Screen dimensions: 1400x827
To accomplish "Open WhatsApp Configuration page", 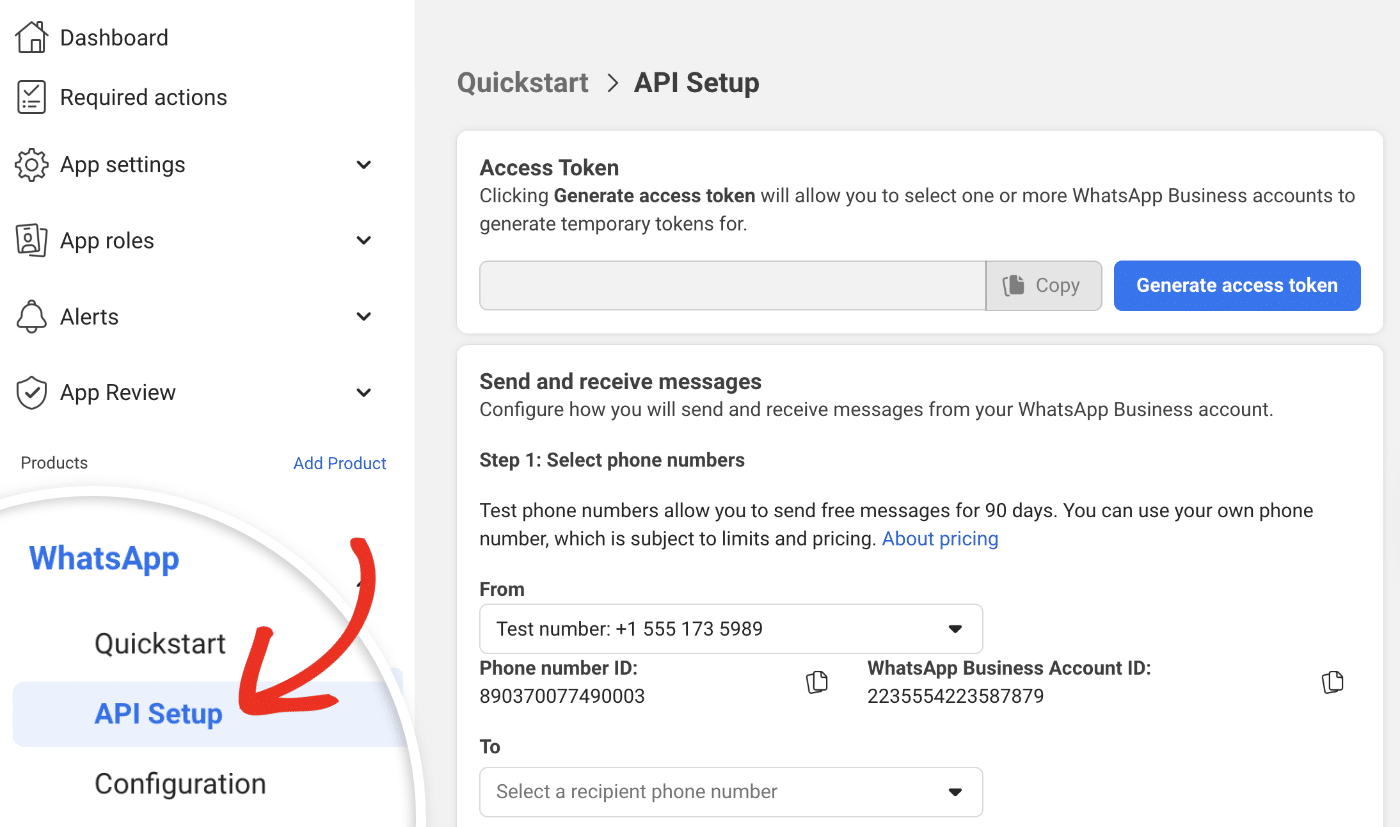I will coord(180,784).
